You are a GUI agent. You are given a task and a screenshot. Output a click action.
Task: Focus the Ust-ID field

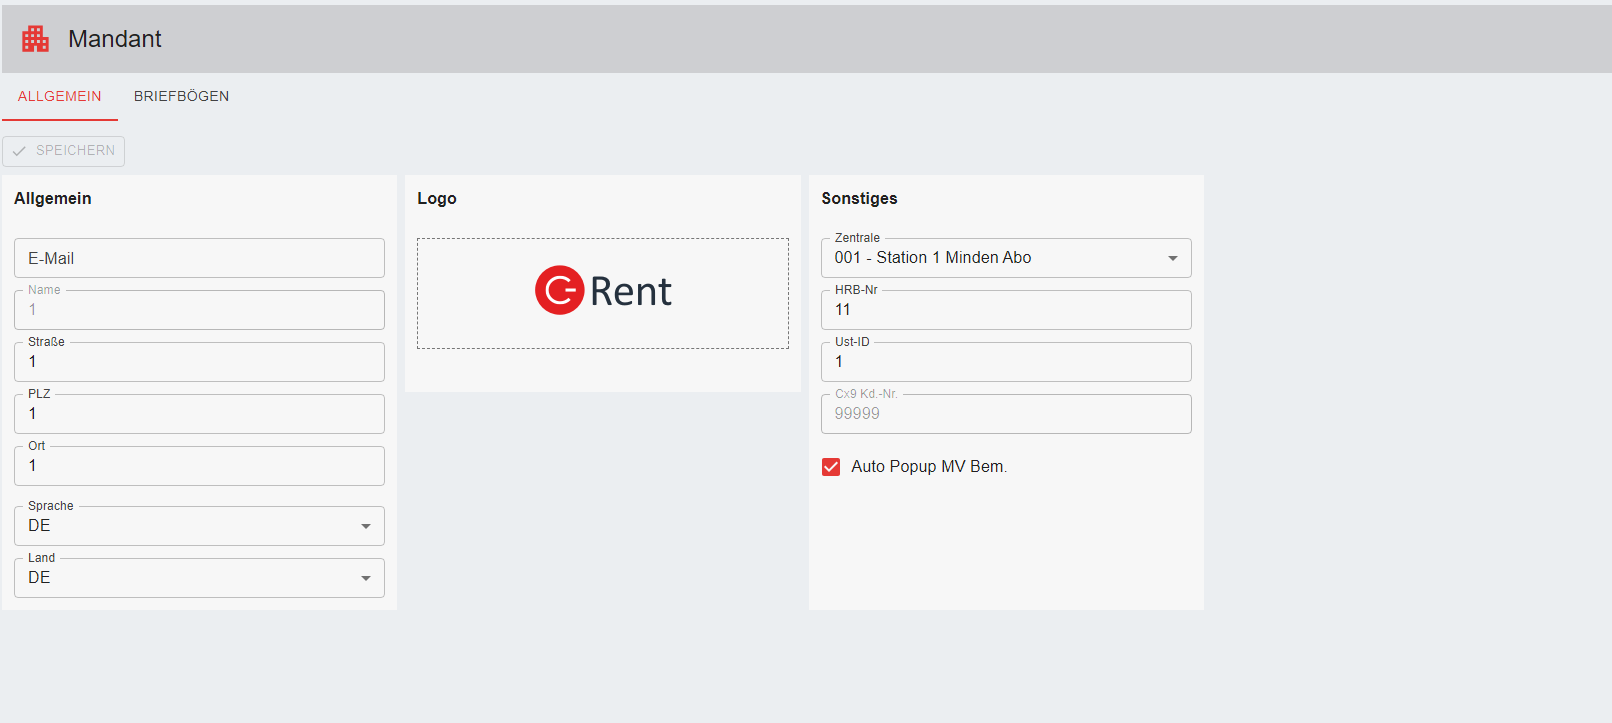tap(1005, 362)
